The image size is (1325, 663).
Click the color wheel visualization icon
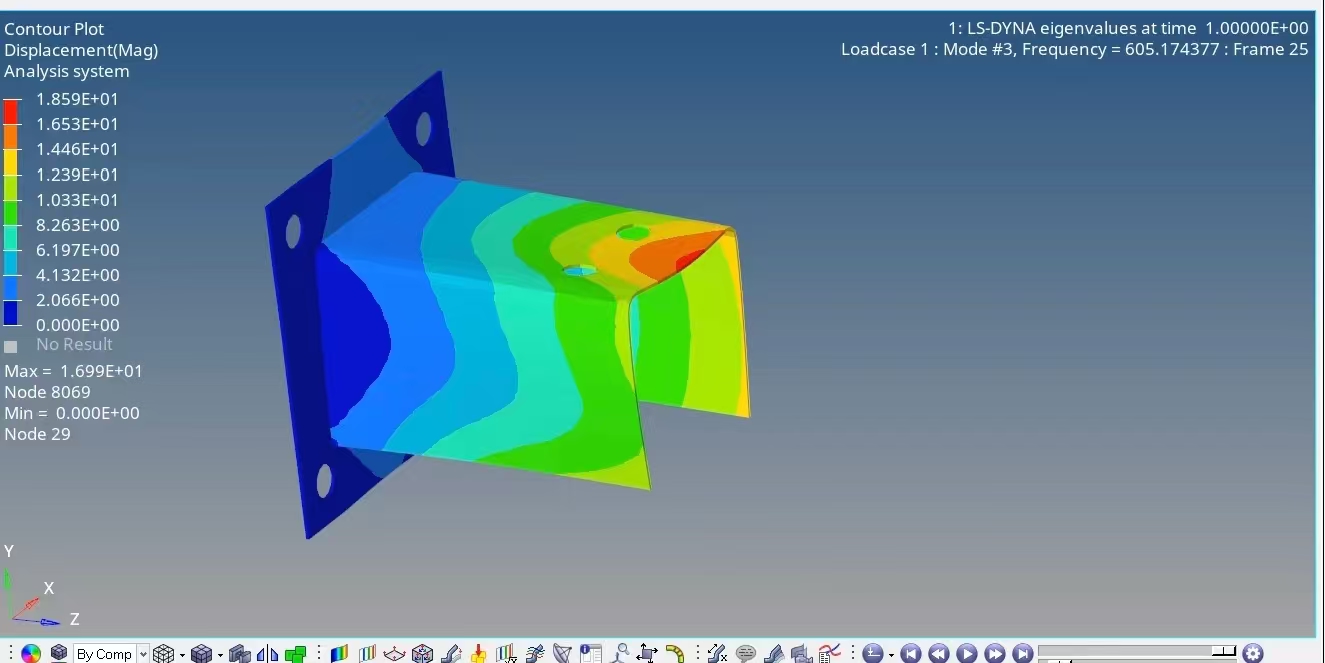(31, 654)
